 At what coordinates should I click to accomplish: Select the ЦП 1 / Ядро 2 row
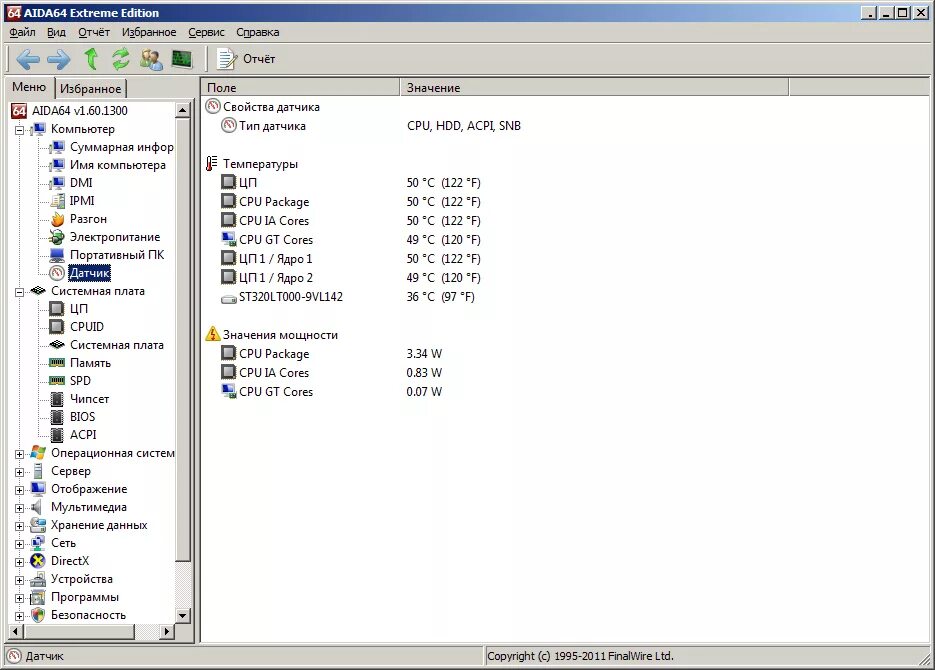pyautogui.click(x=351, y=278)
